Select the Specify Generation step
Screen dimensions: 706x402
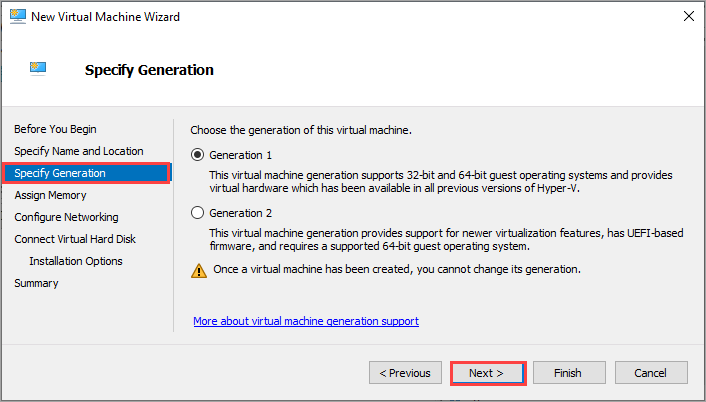[86, 173]
